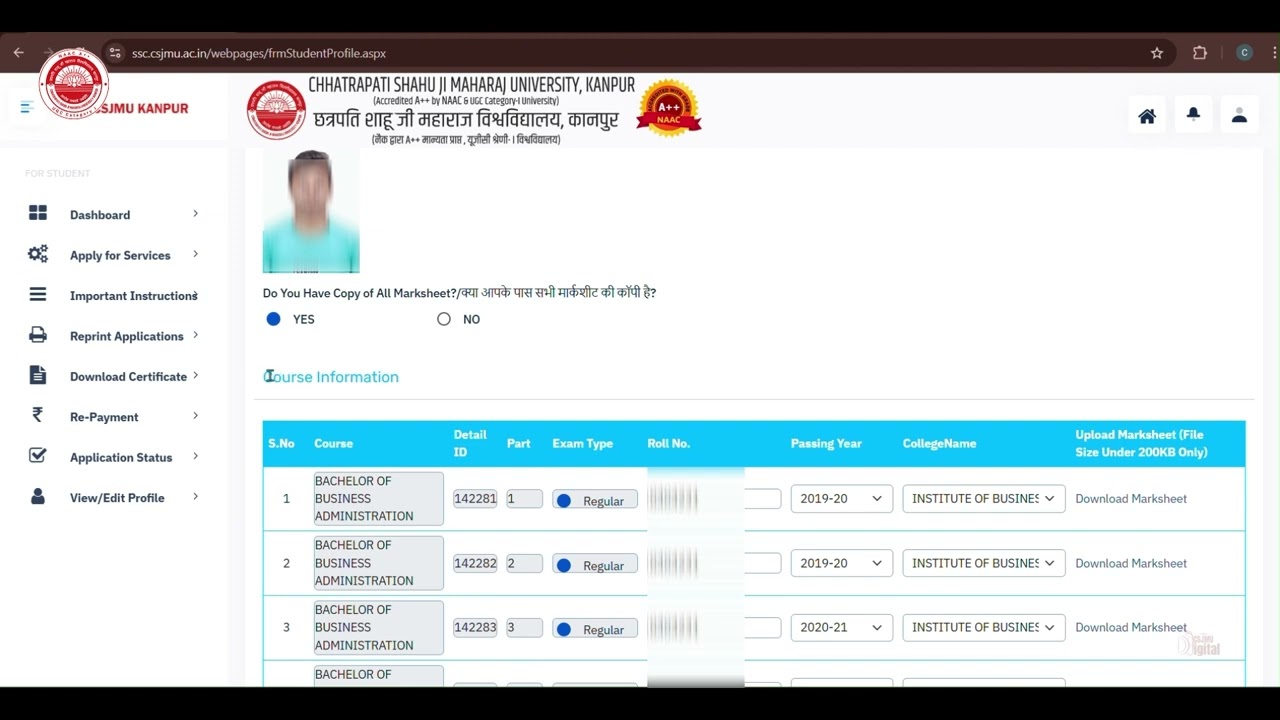Open CollegeName dropdown in row 2

pyautogui.click(x=984, y=563)
